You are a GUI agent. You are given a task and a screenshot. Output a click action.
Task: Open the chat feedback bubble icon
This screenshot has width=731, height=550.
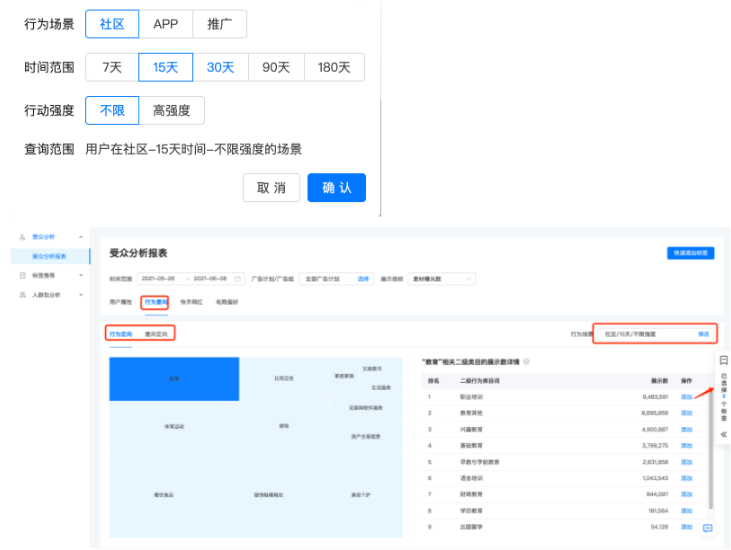[708, 528]
